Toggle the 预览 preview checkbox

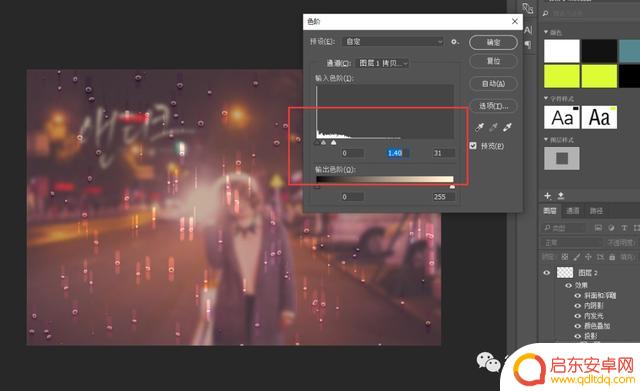point(473,146)
